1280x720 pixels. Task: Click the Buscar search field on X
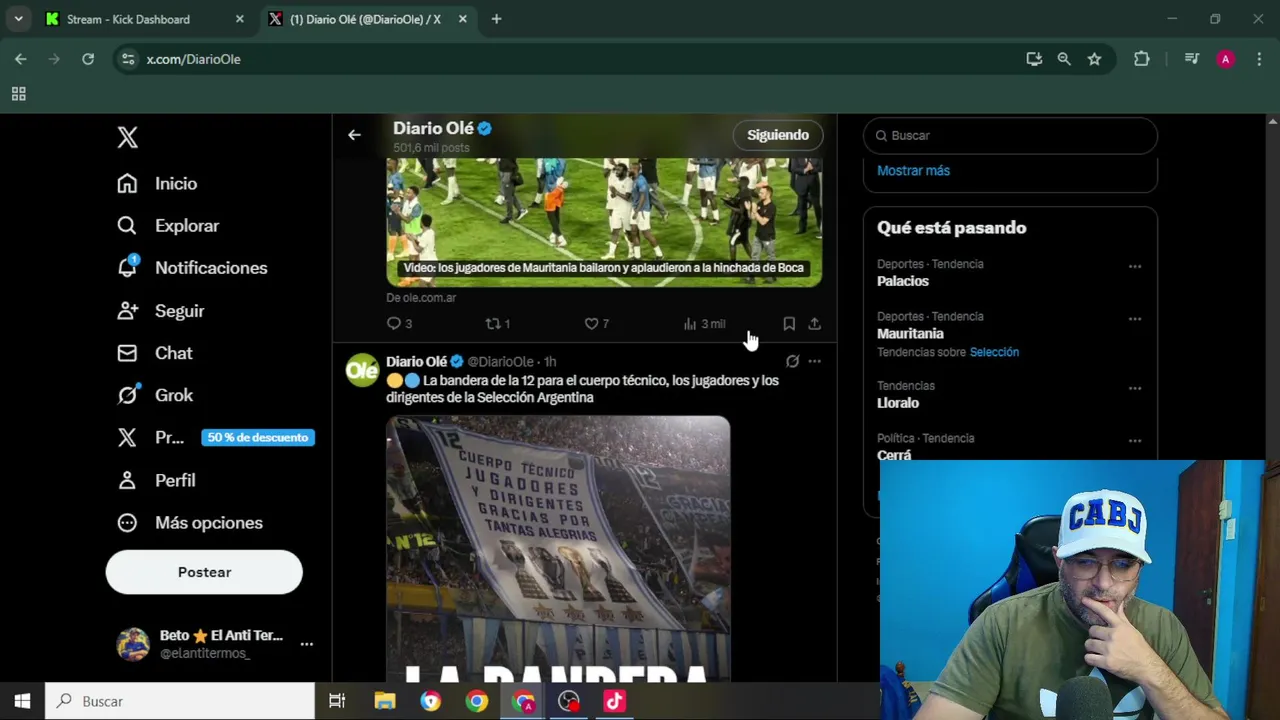click(1010, 135)
